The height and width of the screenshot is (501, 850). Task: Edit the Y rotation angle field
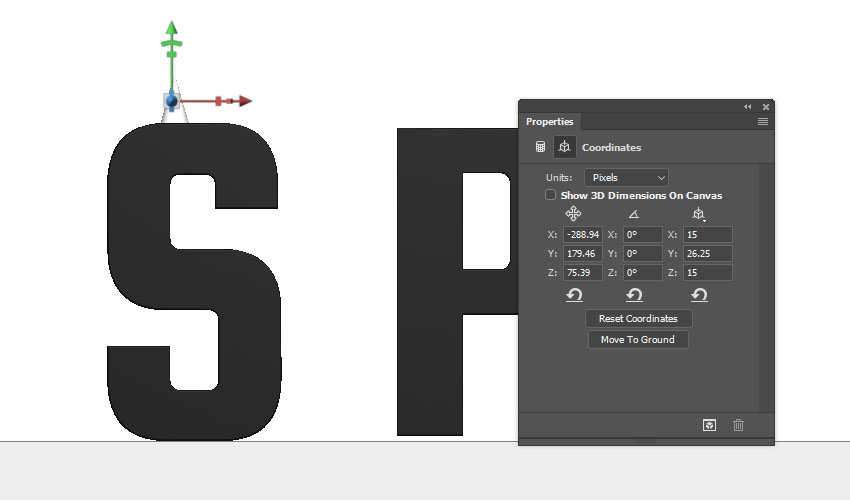point(642,253)
